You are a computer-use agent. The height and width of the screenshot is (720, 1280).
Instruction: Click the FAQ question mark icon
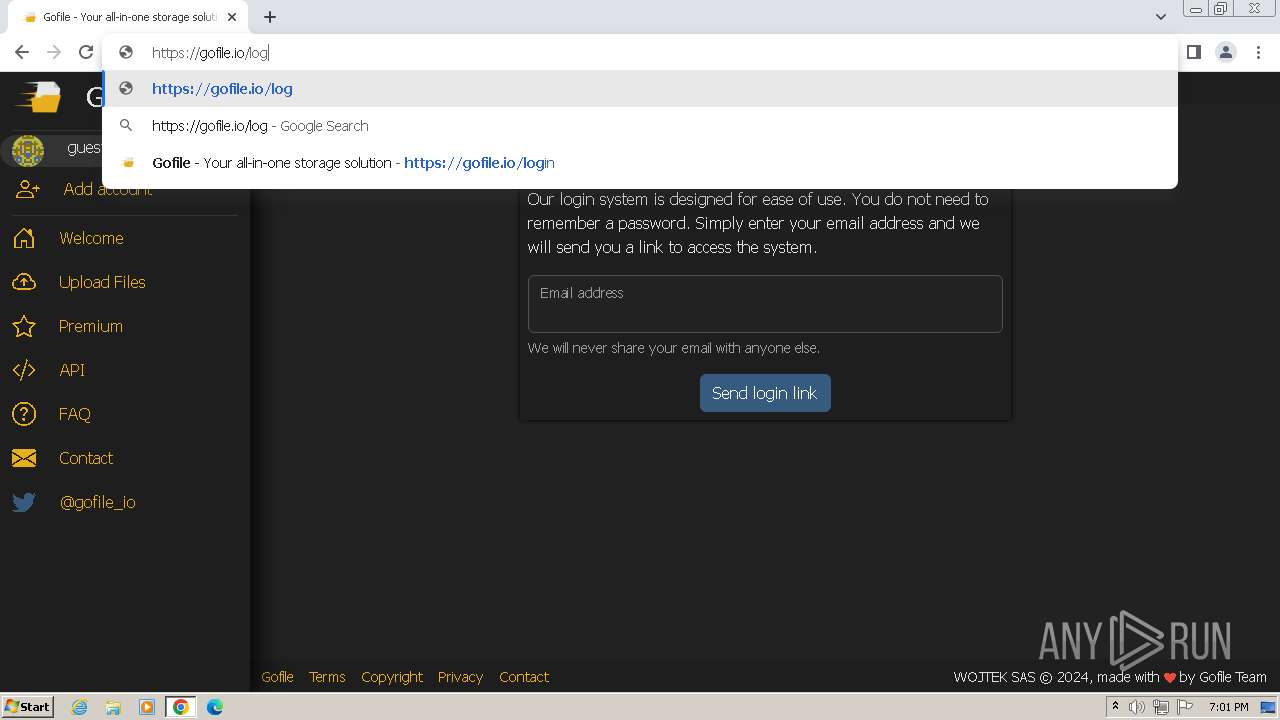click(24, 414)
